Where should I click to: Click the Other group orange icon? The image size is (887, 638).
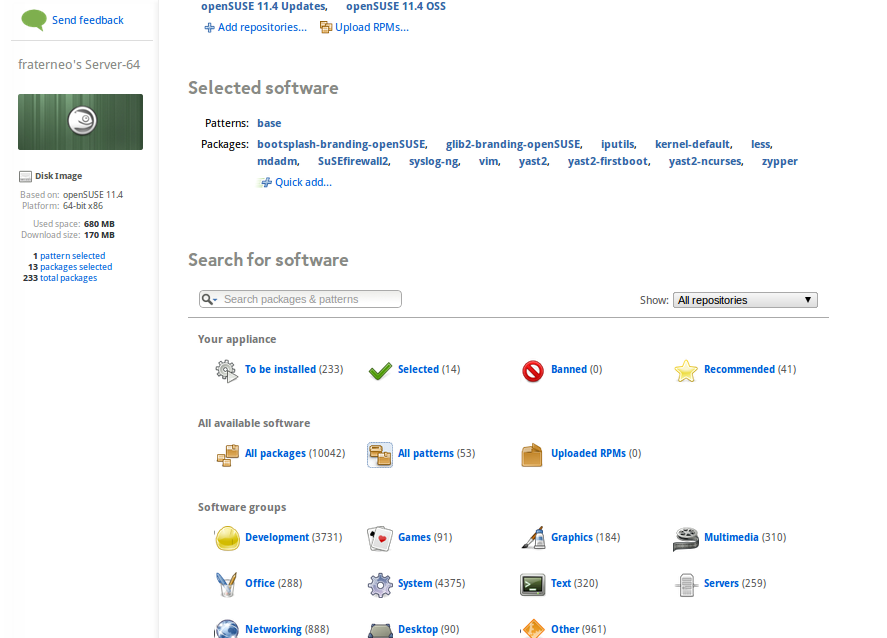click(532, 628)
